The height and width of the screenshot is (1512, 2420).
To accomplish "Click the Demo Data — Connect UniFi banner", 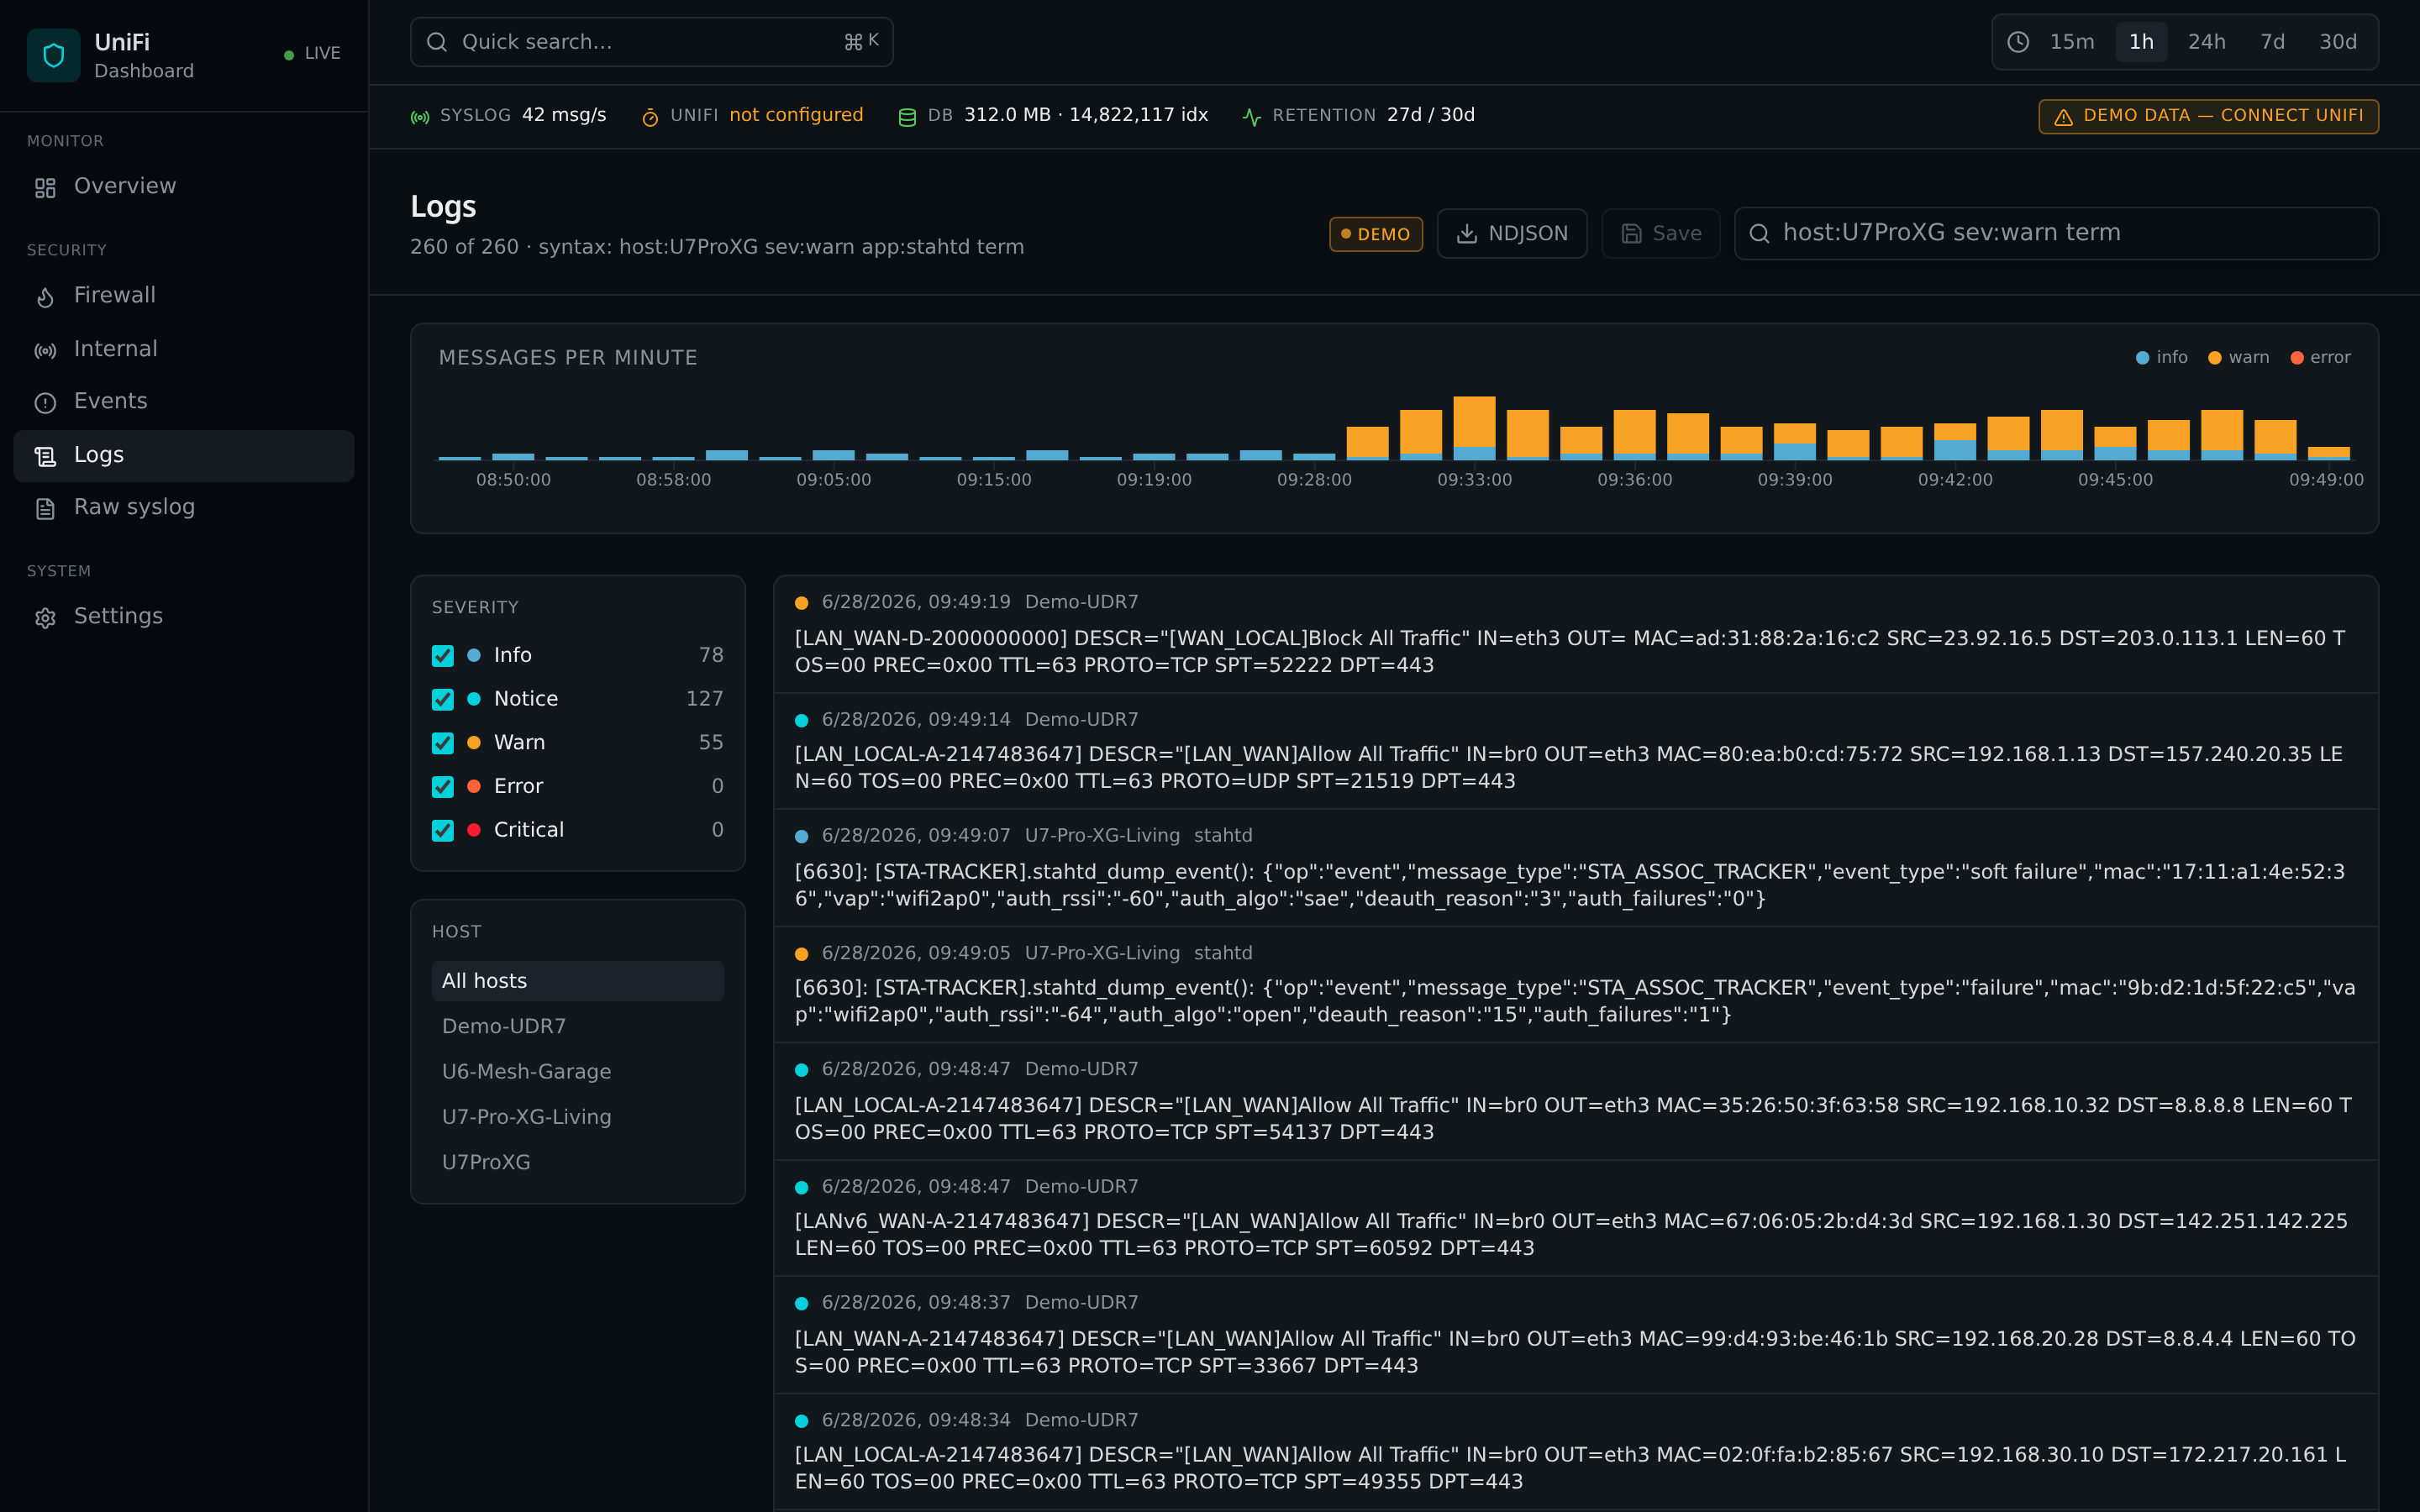I will [x=2208, y=116].
